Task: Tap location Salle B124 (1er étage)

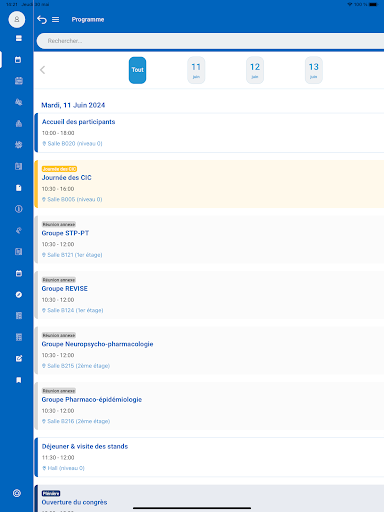Action: click(x=72, y=310)
